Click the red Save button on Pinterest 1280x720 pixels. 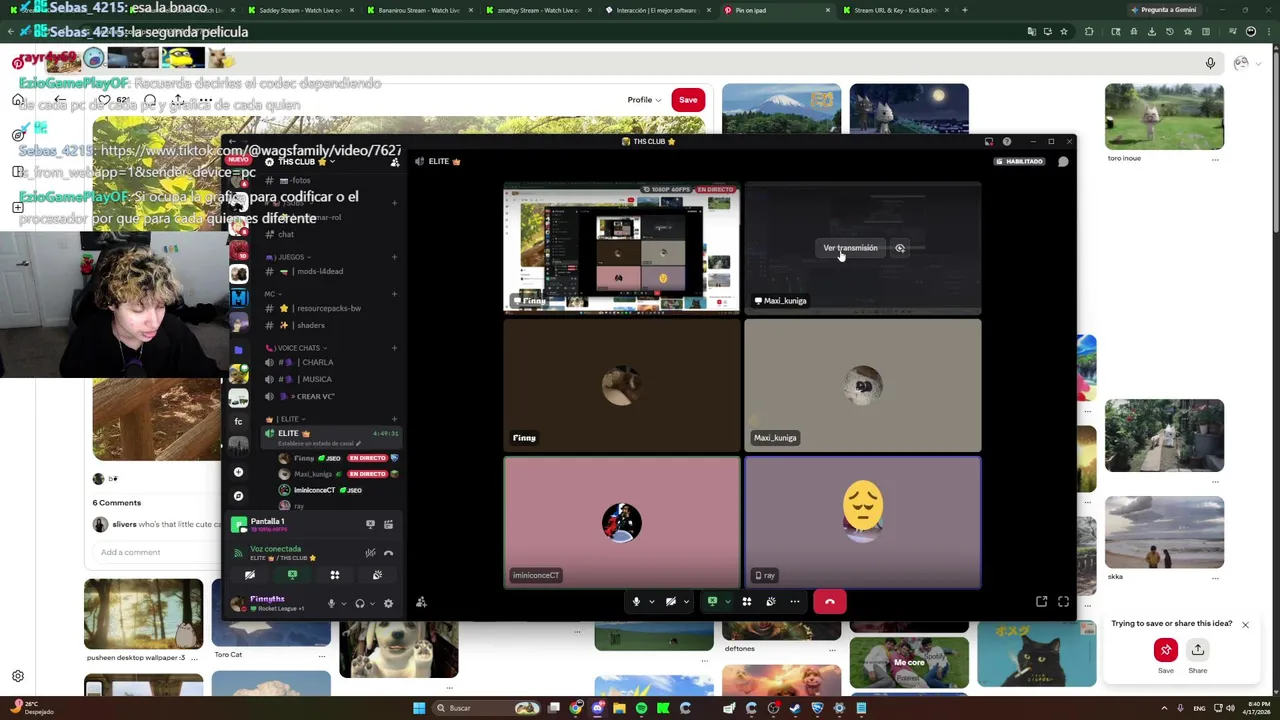[x=688, y=100]
